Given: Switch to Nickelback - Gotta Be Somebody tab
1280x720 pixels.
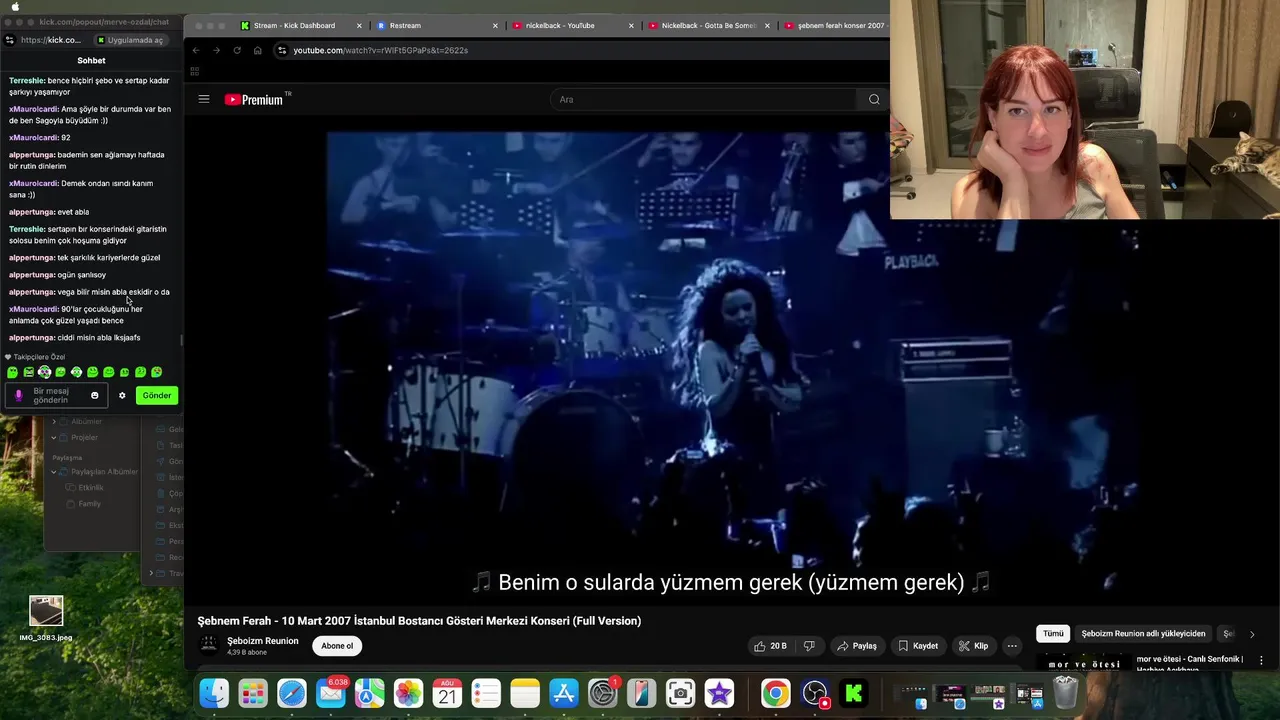Looking at the screenshot, I should pos(708,26).
